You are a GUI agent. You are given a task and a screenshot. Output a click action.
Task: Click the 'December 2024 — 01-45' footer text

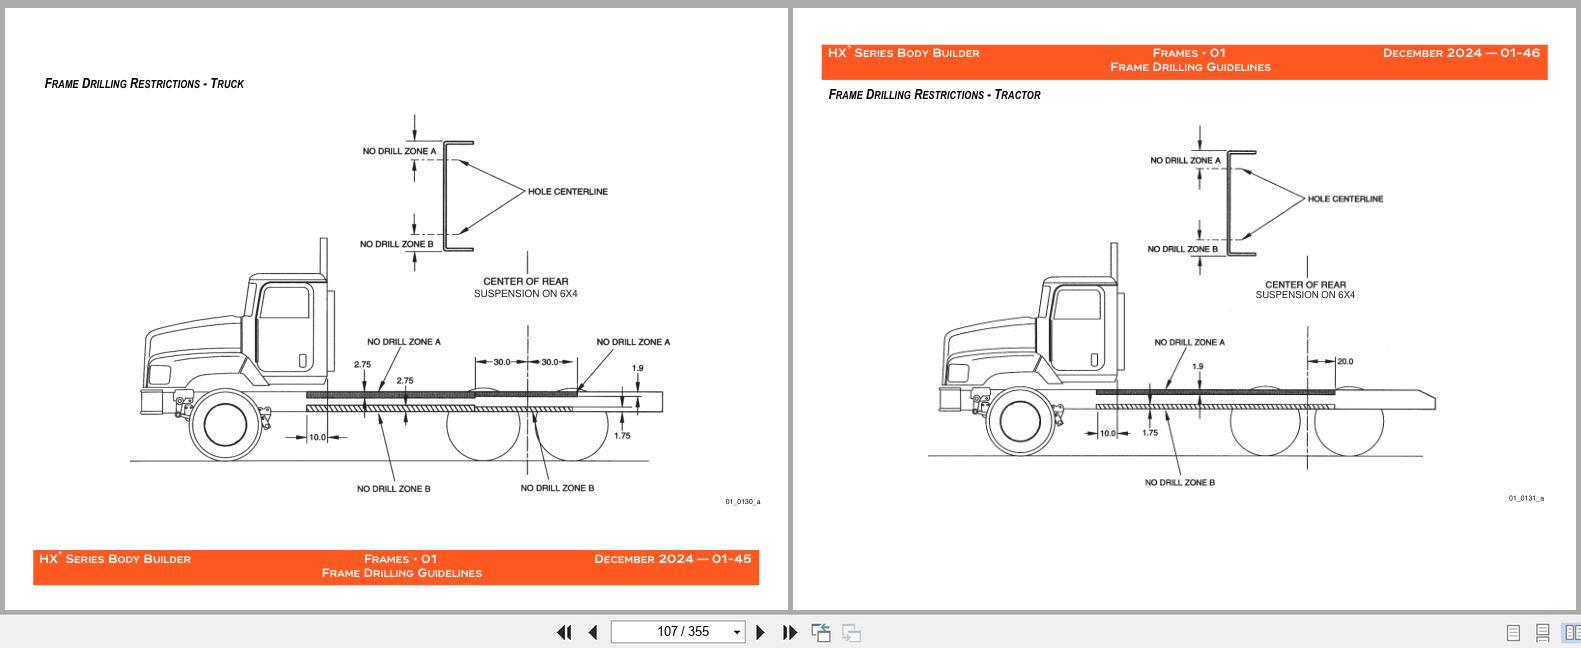(x=673, y=559)
